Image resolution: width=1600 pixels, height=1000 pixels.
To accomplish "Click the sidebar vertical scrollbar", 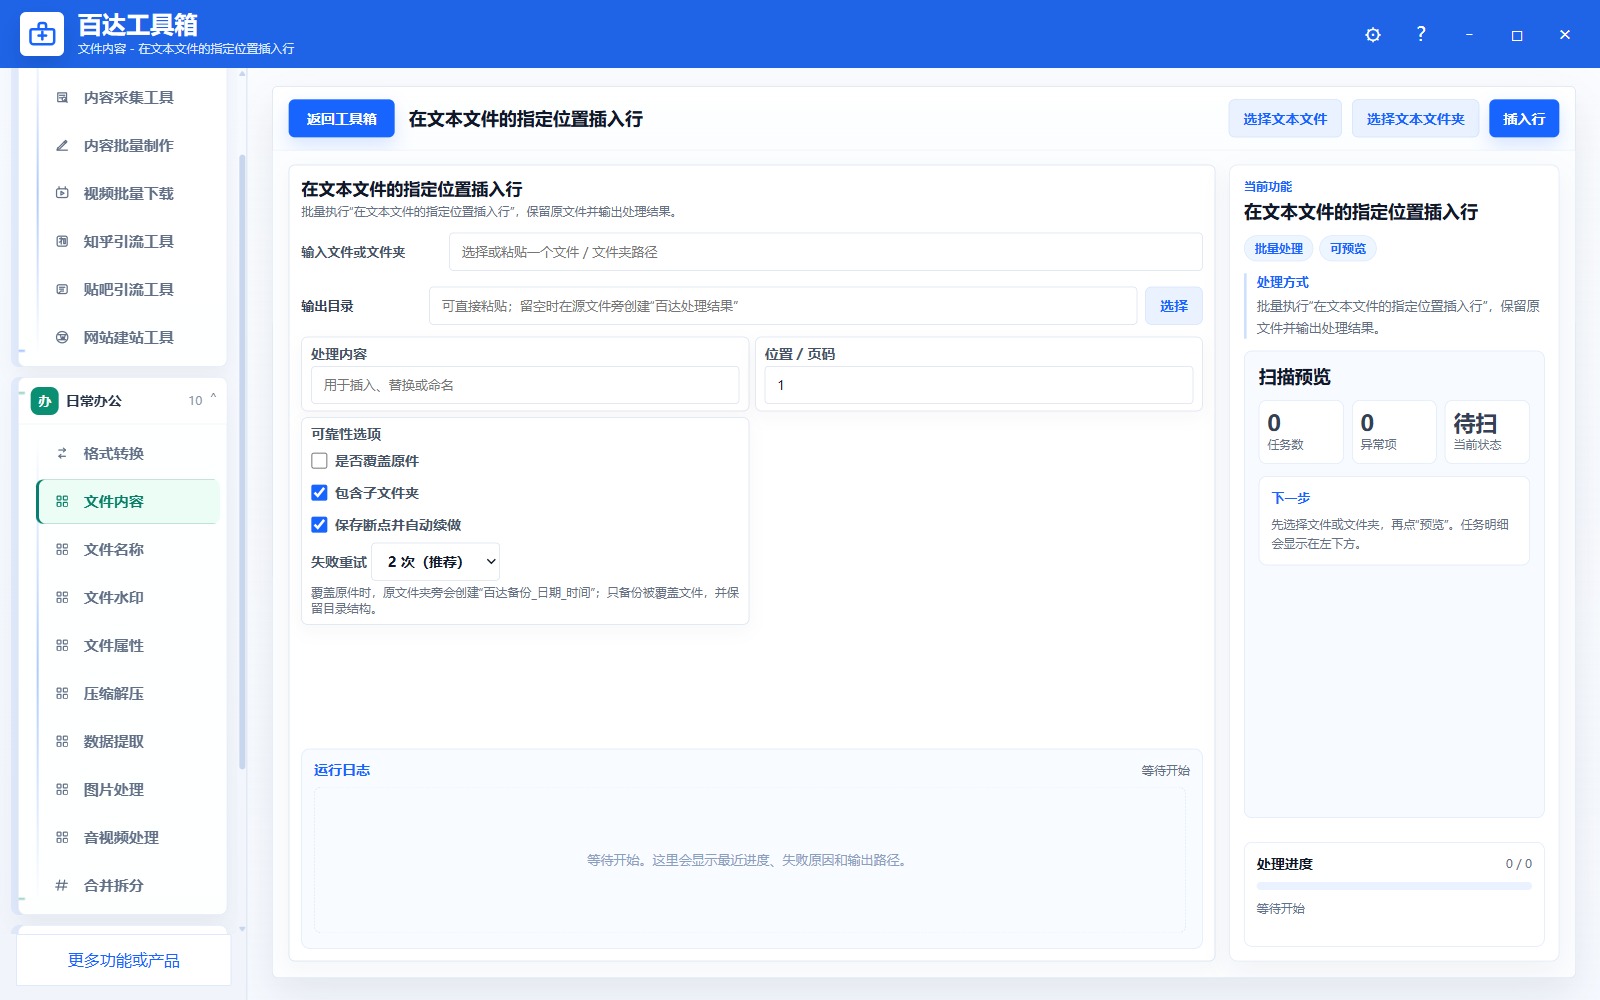I will point(242,460).
